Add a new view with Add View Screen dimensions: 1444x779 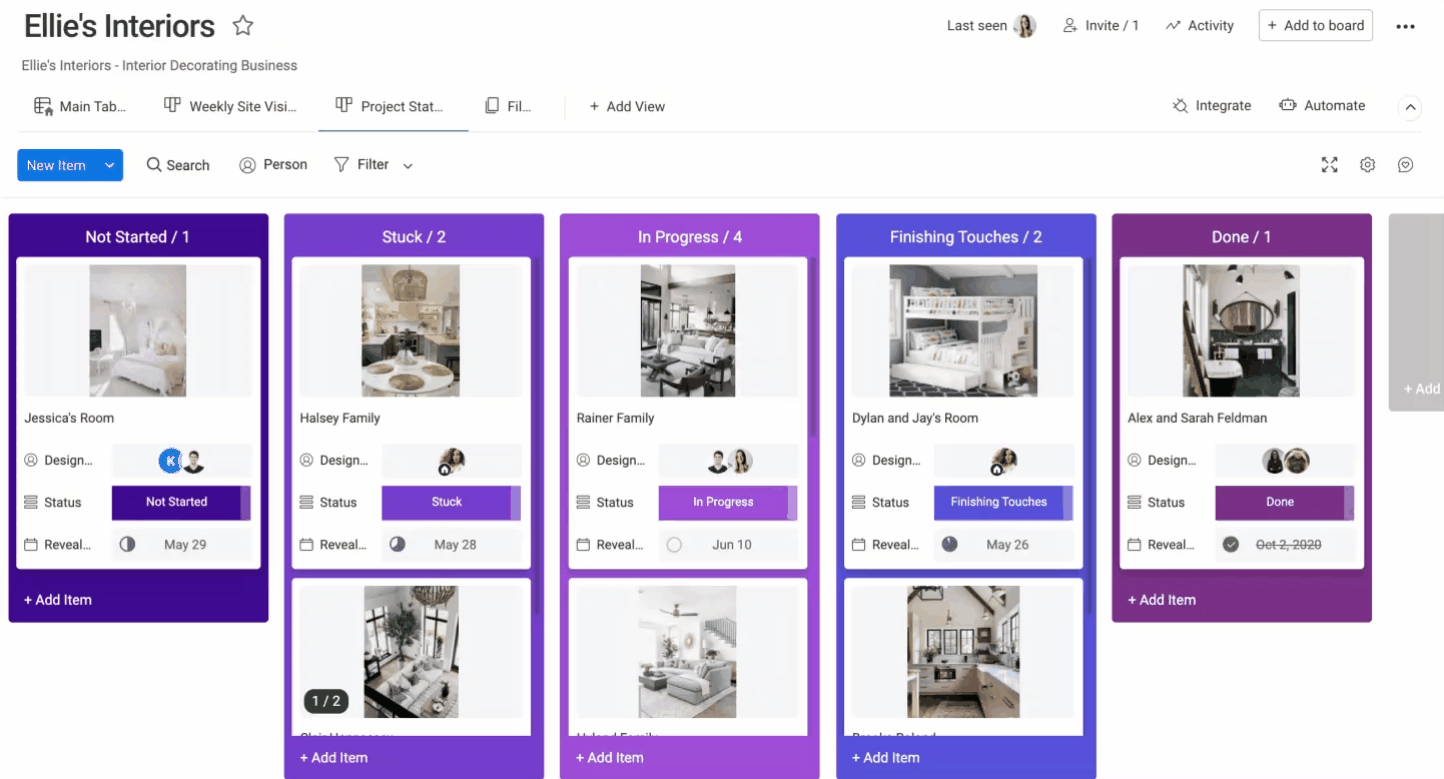pos(627,106)
